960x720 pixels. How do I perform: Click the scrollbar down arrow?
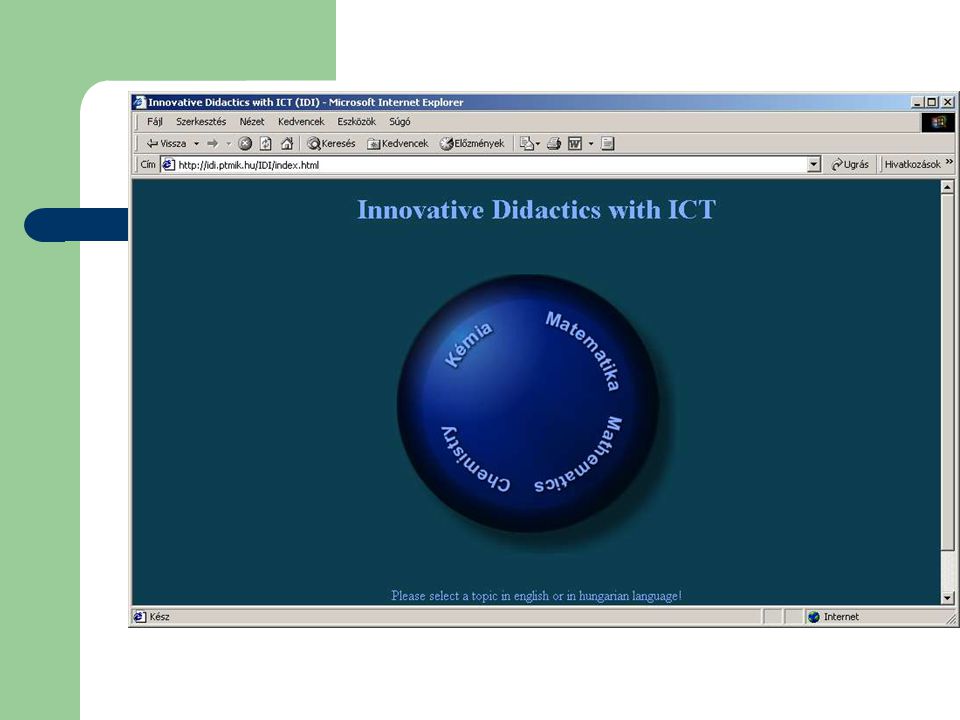(x=947, y=598)
